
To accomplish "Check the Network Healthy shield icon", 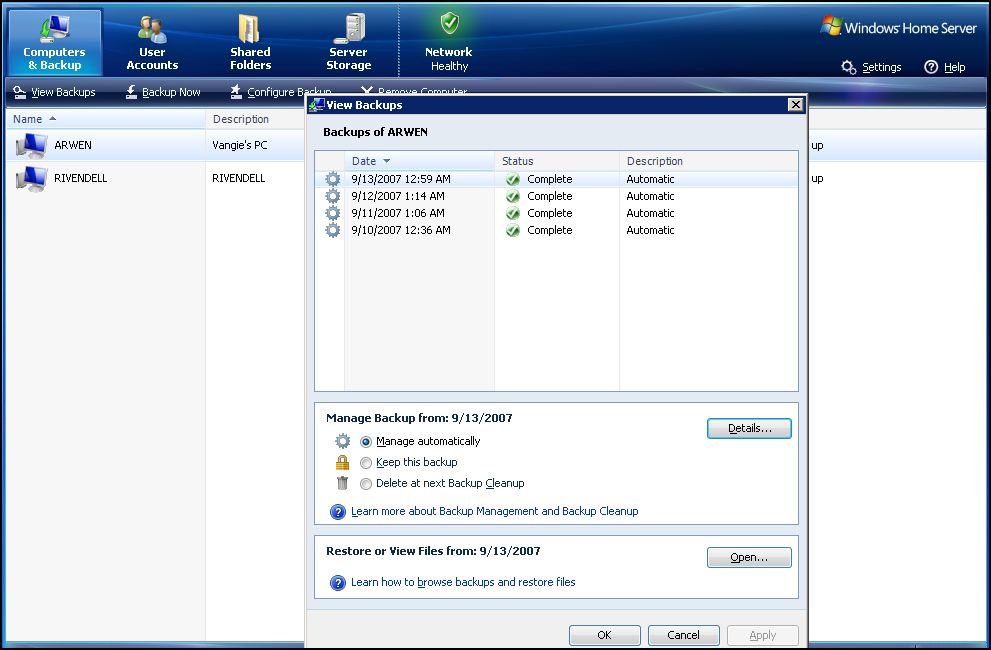I will coord(449,24).
